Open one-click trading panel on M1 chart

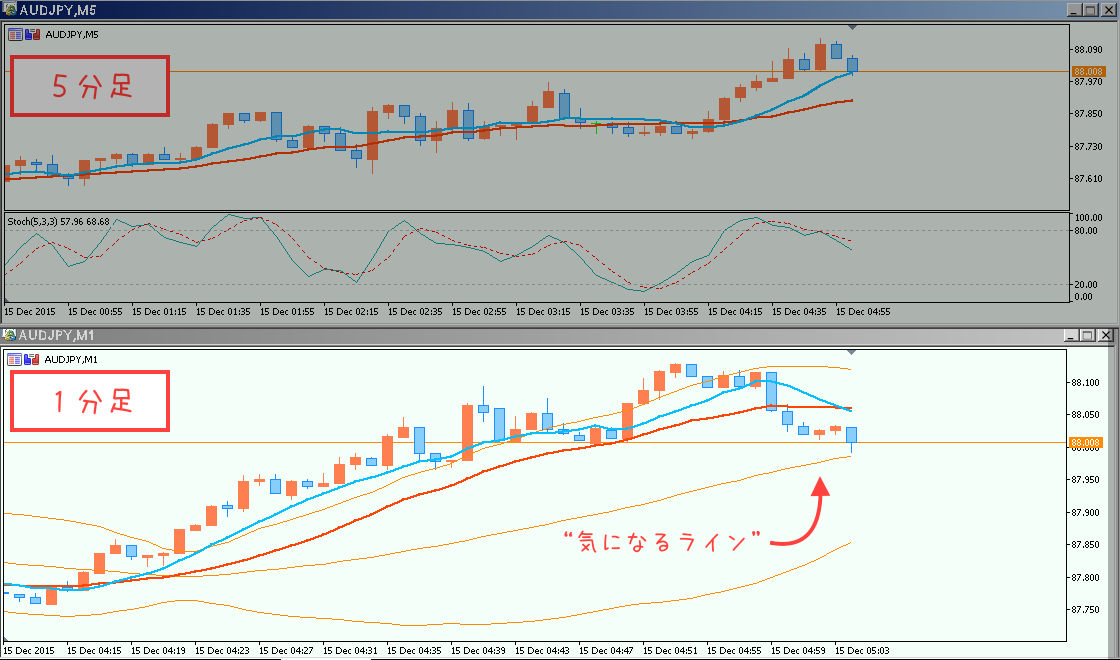coord(16,359)
